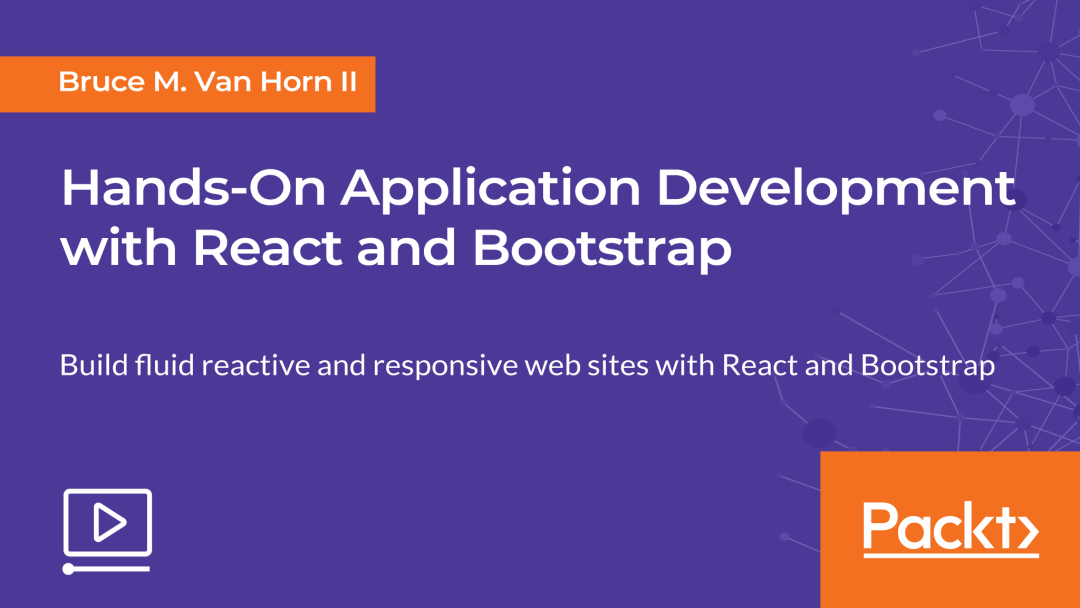1080x608 pixels.
Task: Click the Packt logo
Action: tap(951, 529)
